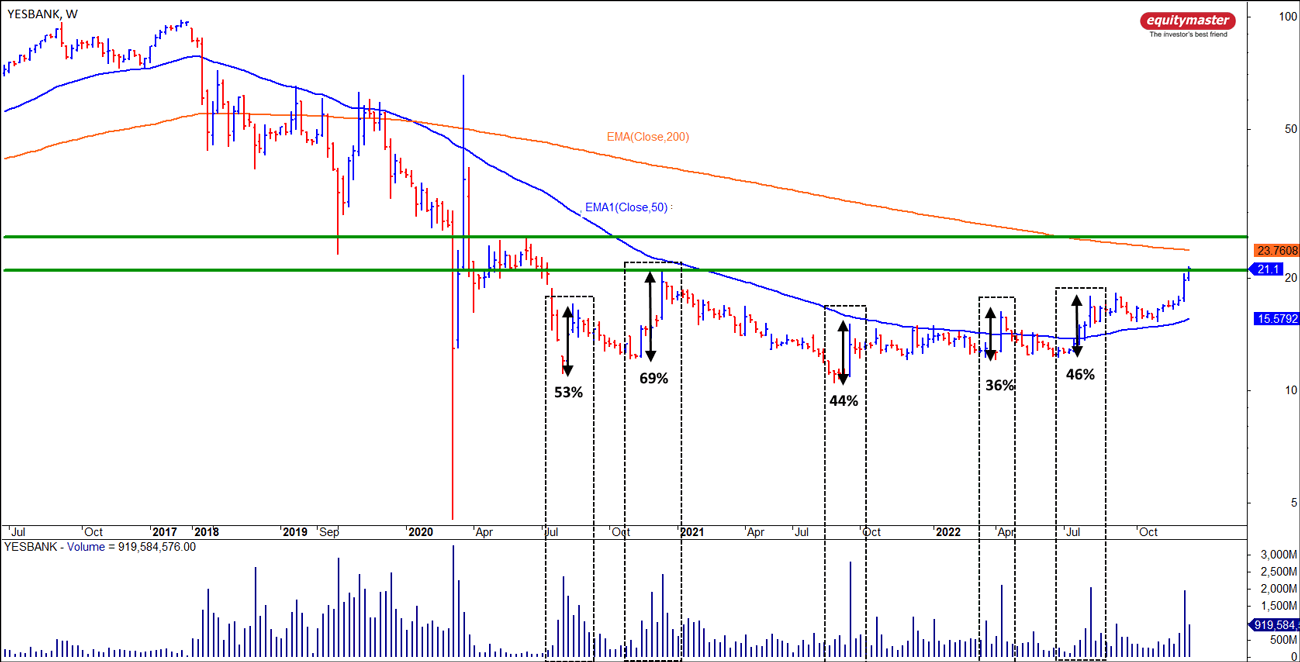Click the YESBANK Volume panel label

point(100,547)
